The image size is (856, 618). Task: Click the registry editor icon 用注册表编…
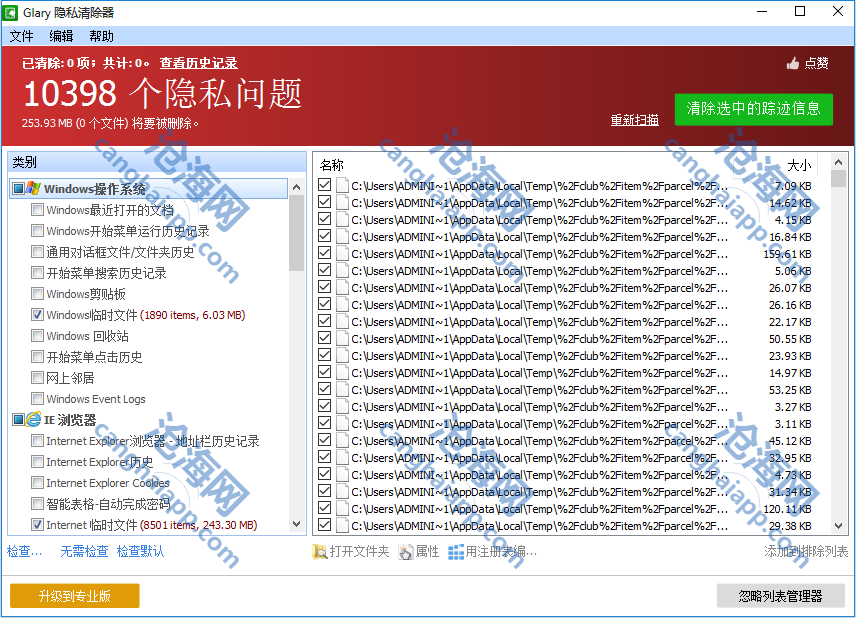pyautogui.click(x=456, y=552)
